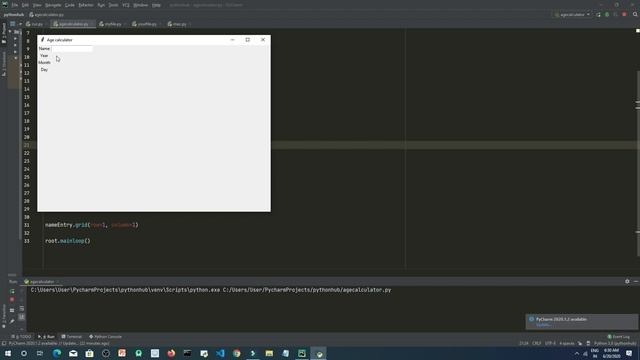This screenshot has height=360, width=640.
Task: Open Visual Studio Code from taskbar
Action: pos(220,353)
